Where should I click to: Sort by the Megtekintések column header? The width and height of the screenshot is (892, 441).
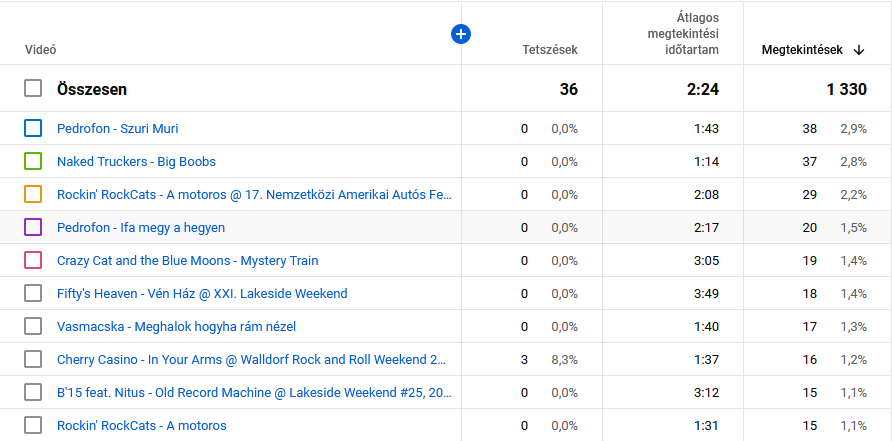click(x=802, y=49)
